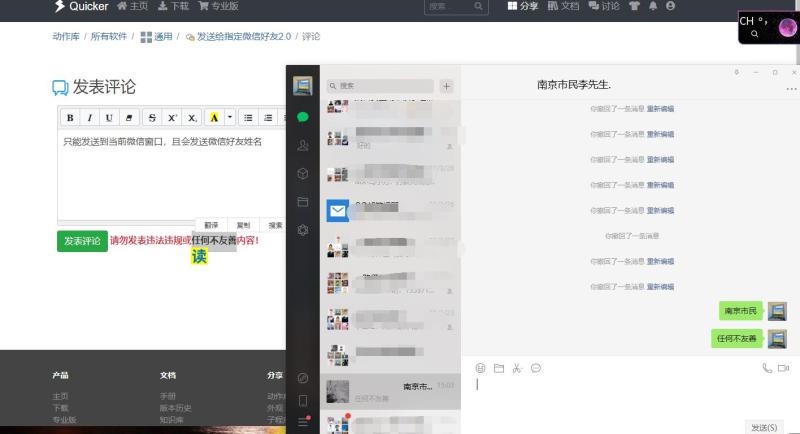The height and width of the screenshot is (434, 800).
Task: Start a voice call with the phone icon
Action: (x=767, y=368)
